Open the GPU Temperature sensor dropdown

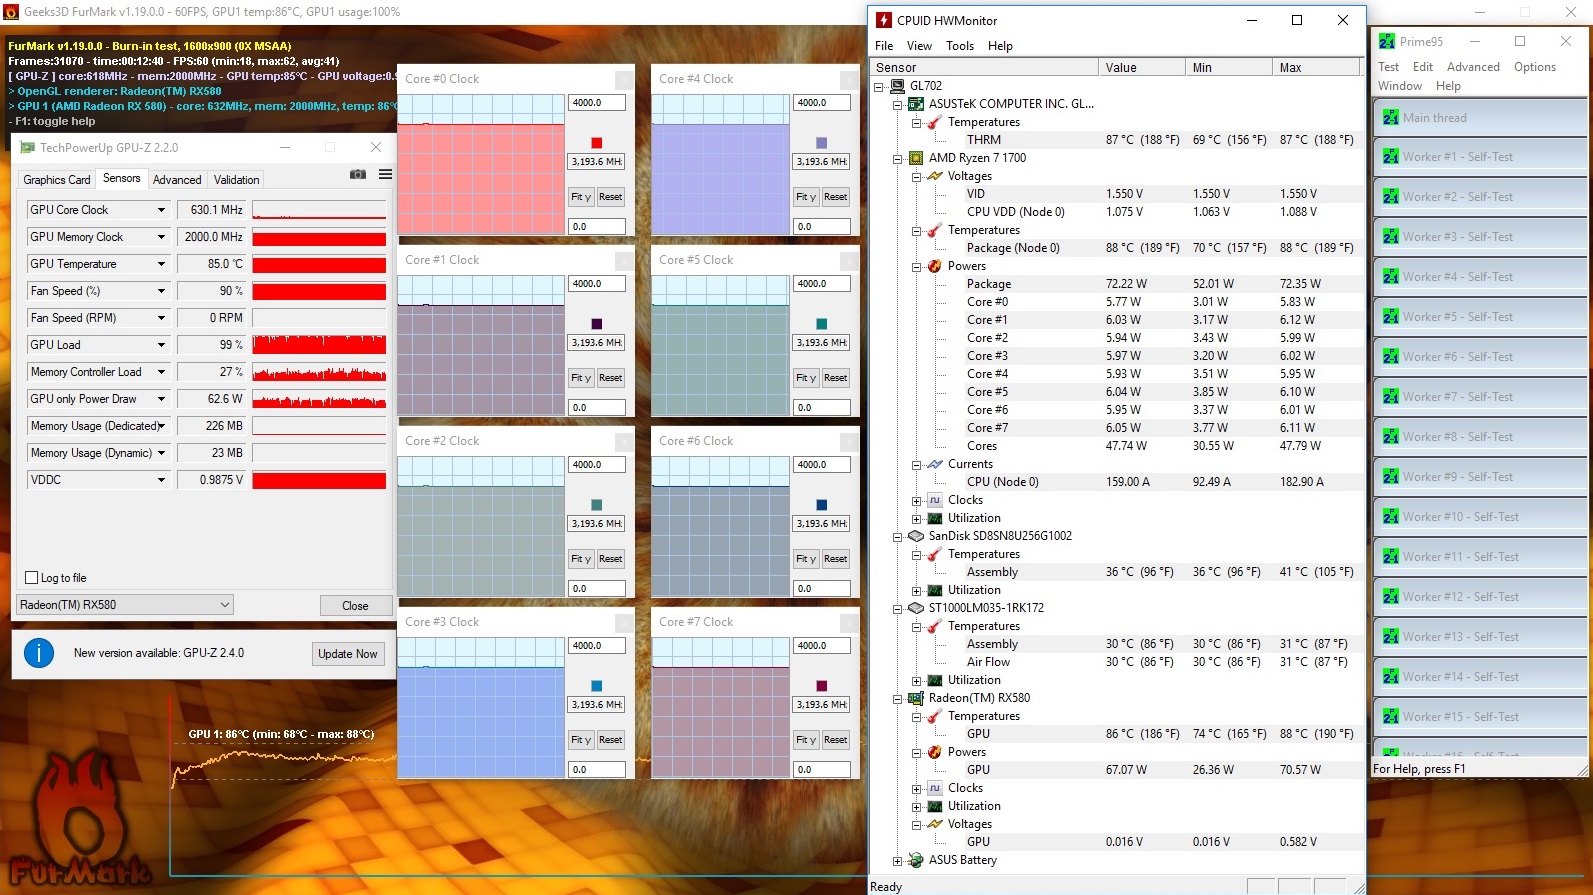pyautogui.click(x=161, y=264)
